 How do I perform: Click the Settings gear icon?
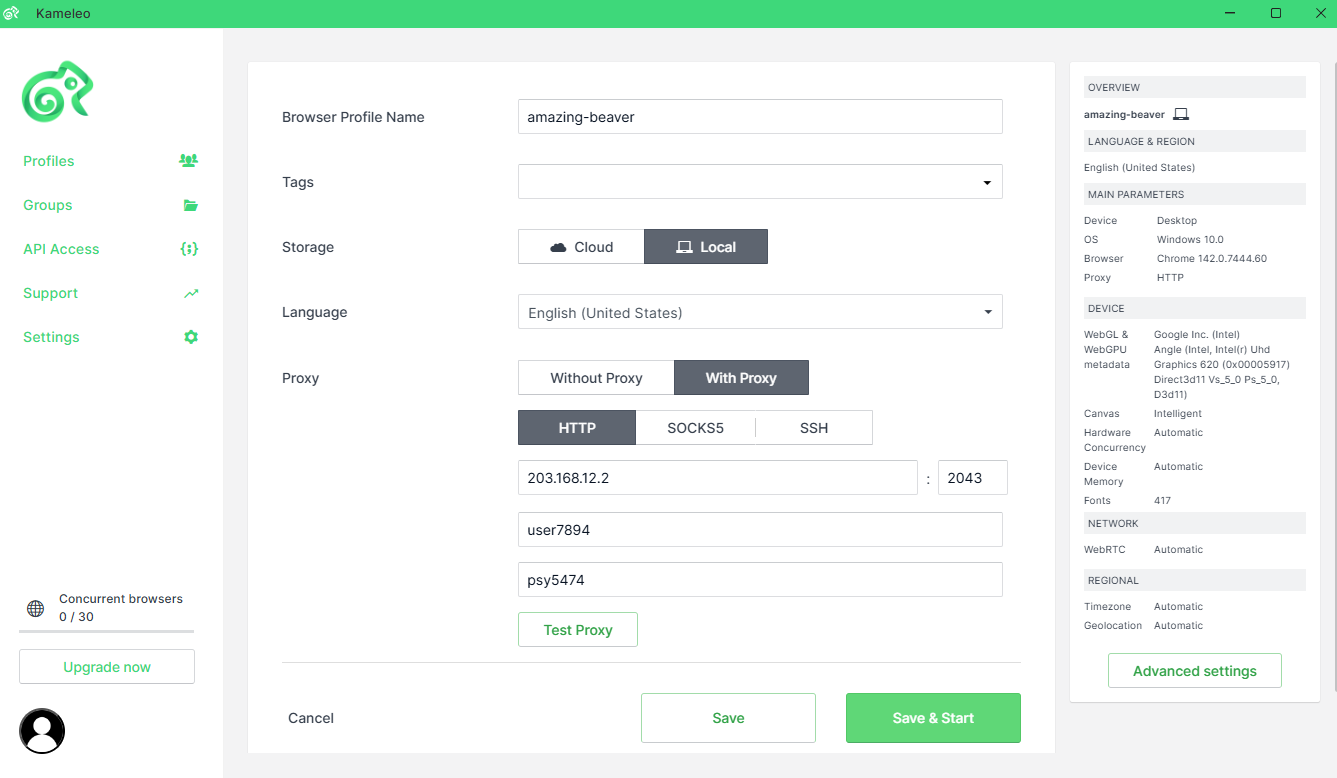point(191,337)
